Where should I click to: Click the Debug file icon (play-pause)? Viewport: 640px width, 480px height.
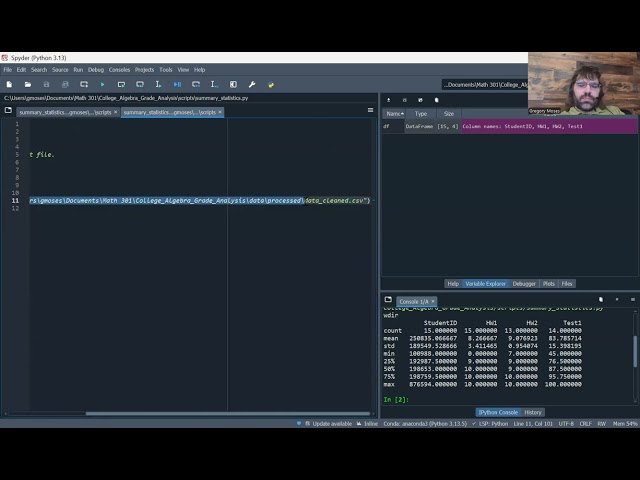coord(178,84)
